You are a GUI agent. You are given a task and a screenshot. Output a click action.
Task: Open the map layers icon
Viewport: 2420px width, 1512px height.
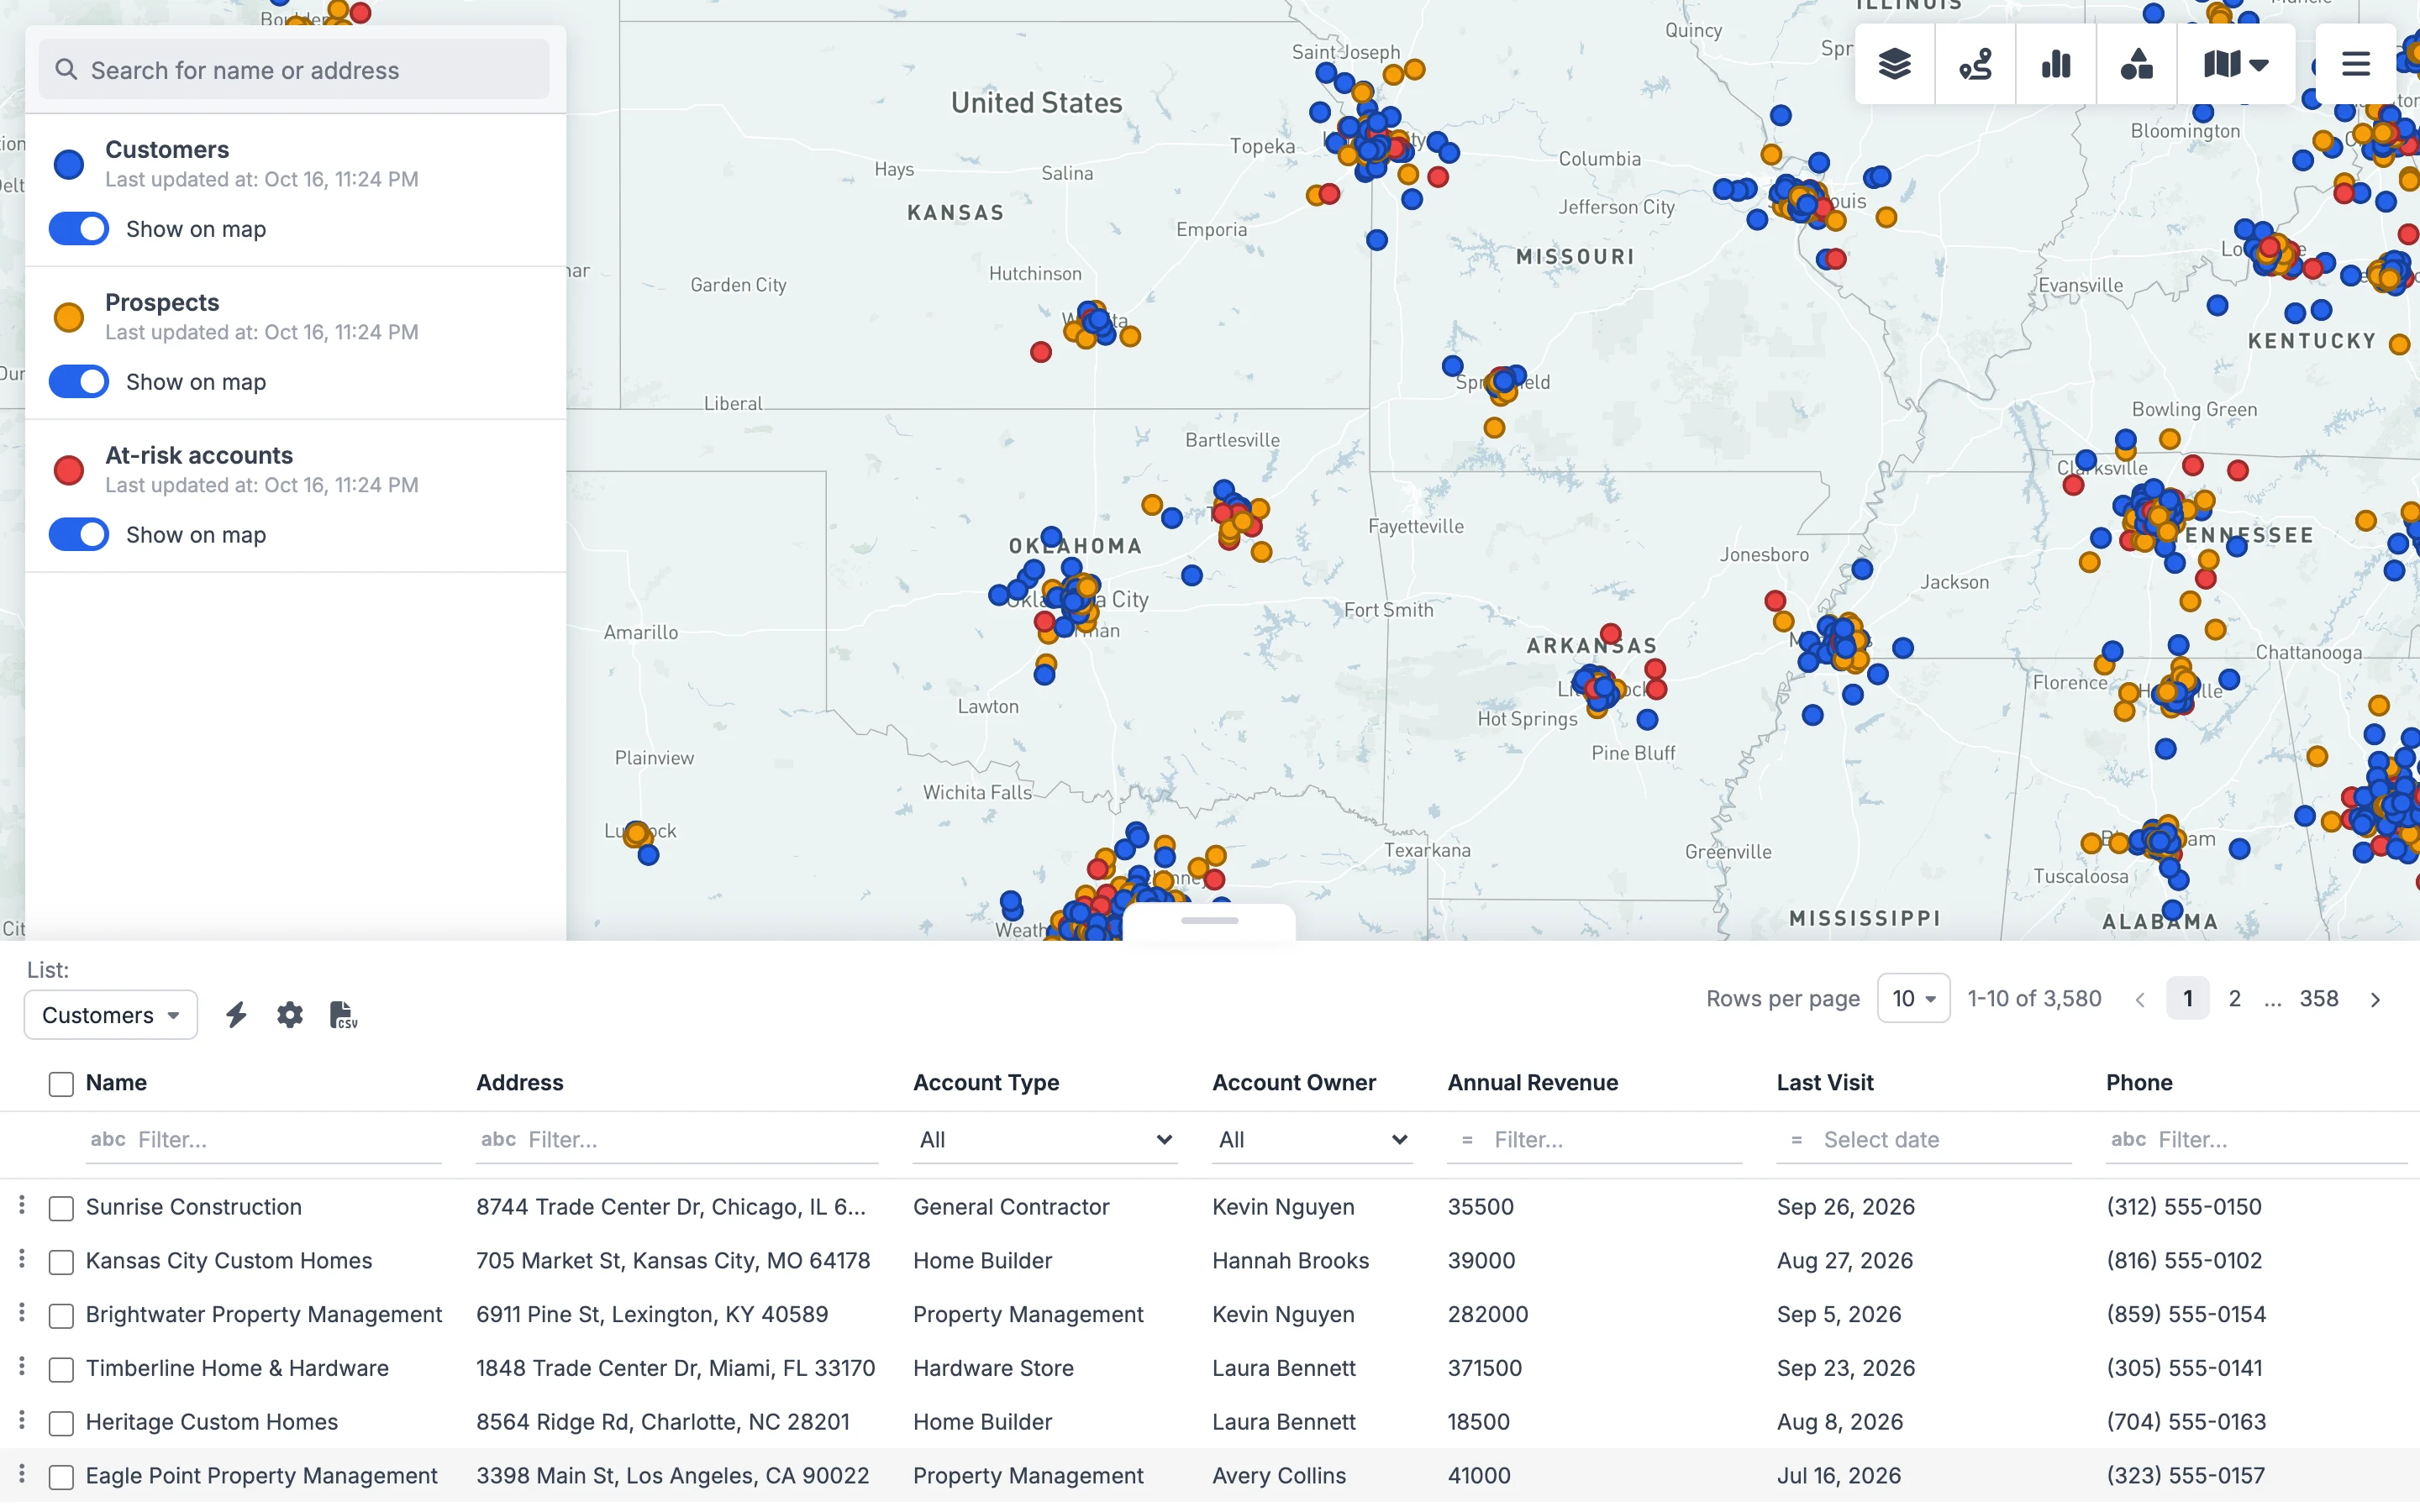1894,65
